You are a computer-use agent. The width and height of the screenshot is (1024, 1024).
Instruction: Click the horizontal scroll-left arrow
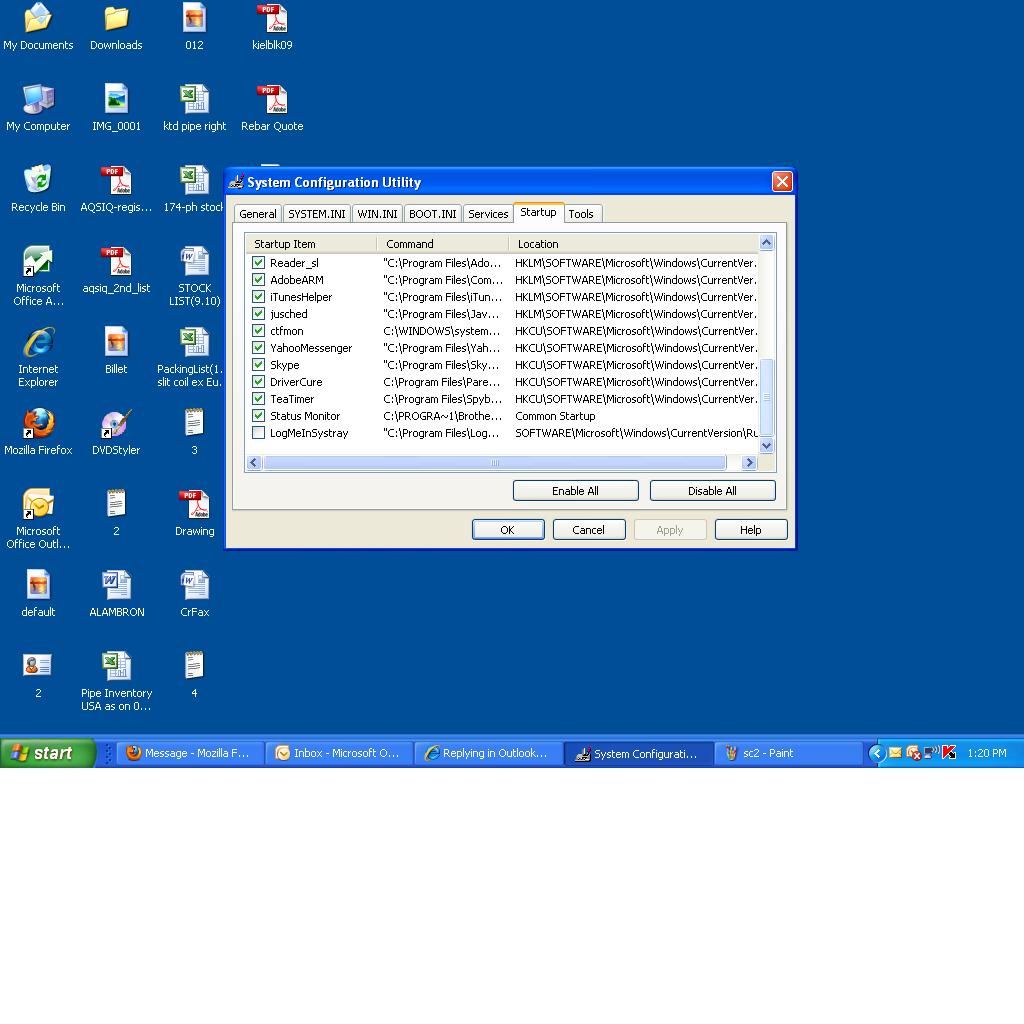254,462
